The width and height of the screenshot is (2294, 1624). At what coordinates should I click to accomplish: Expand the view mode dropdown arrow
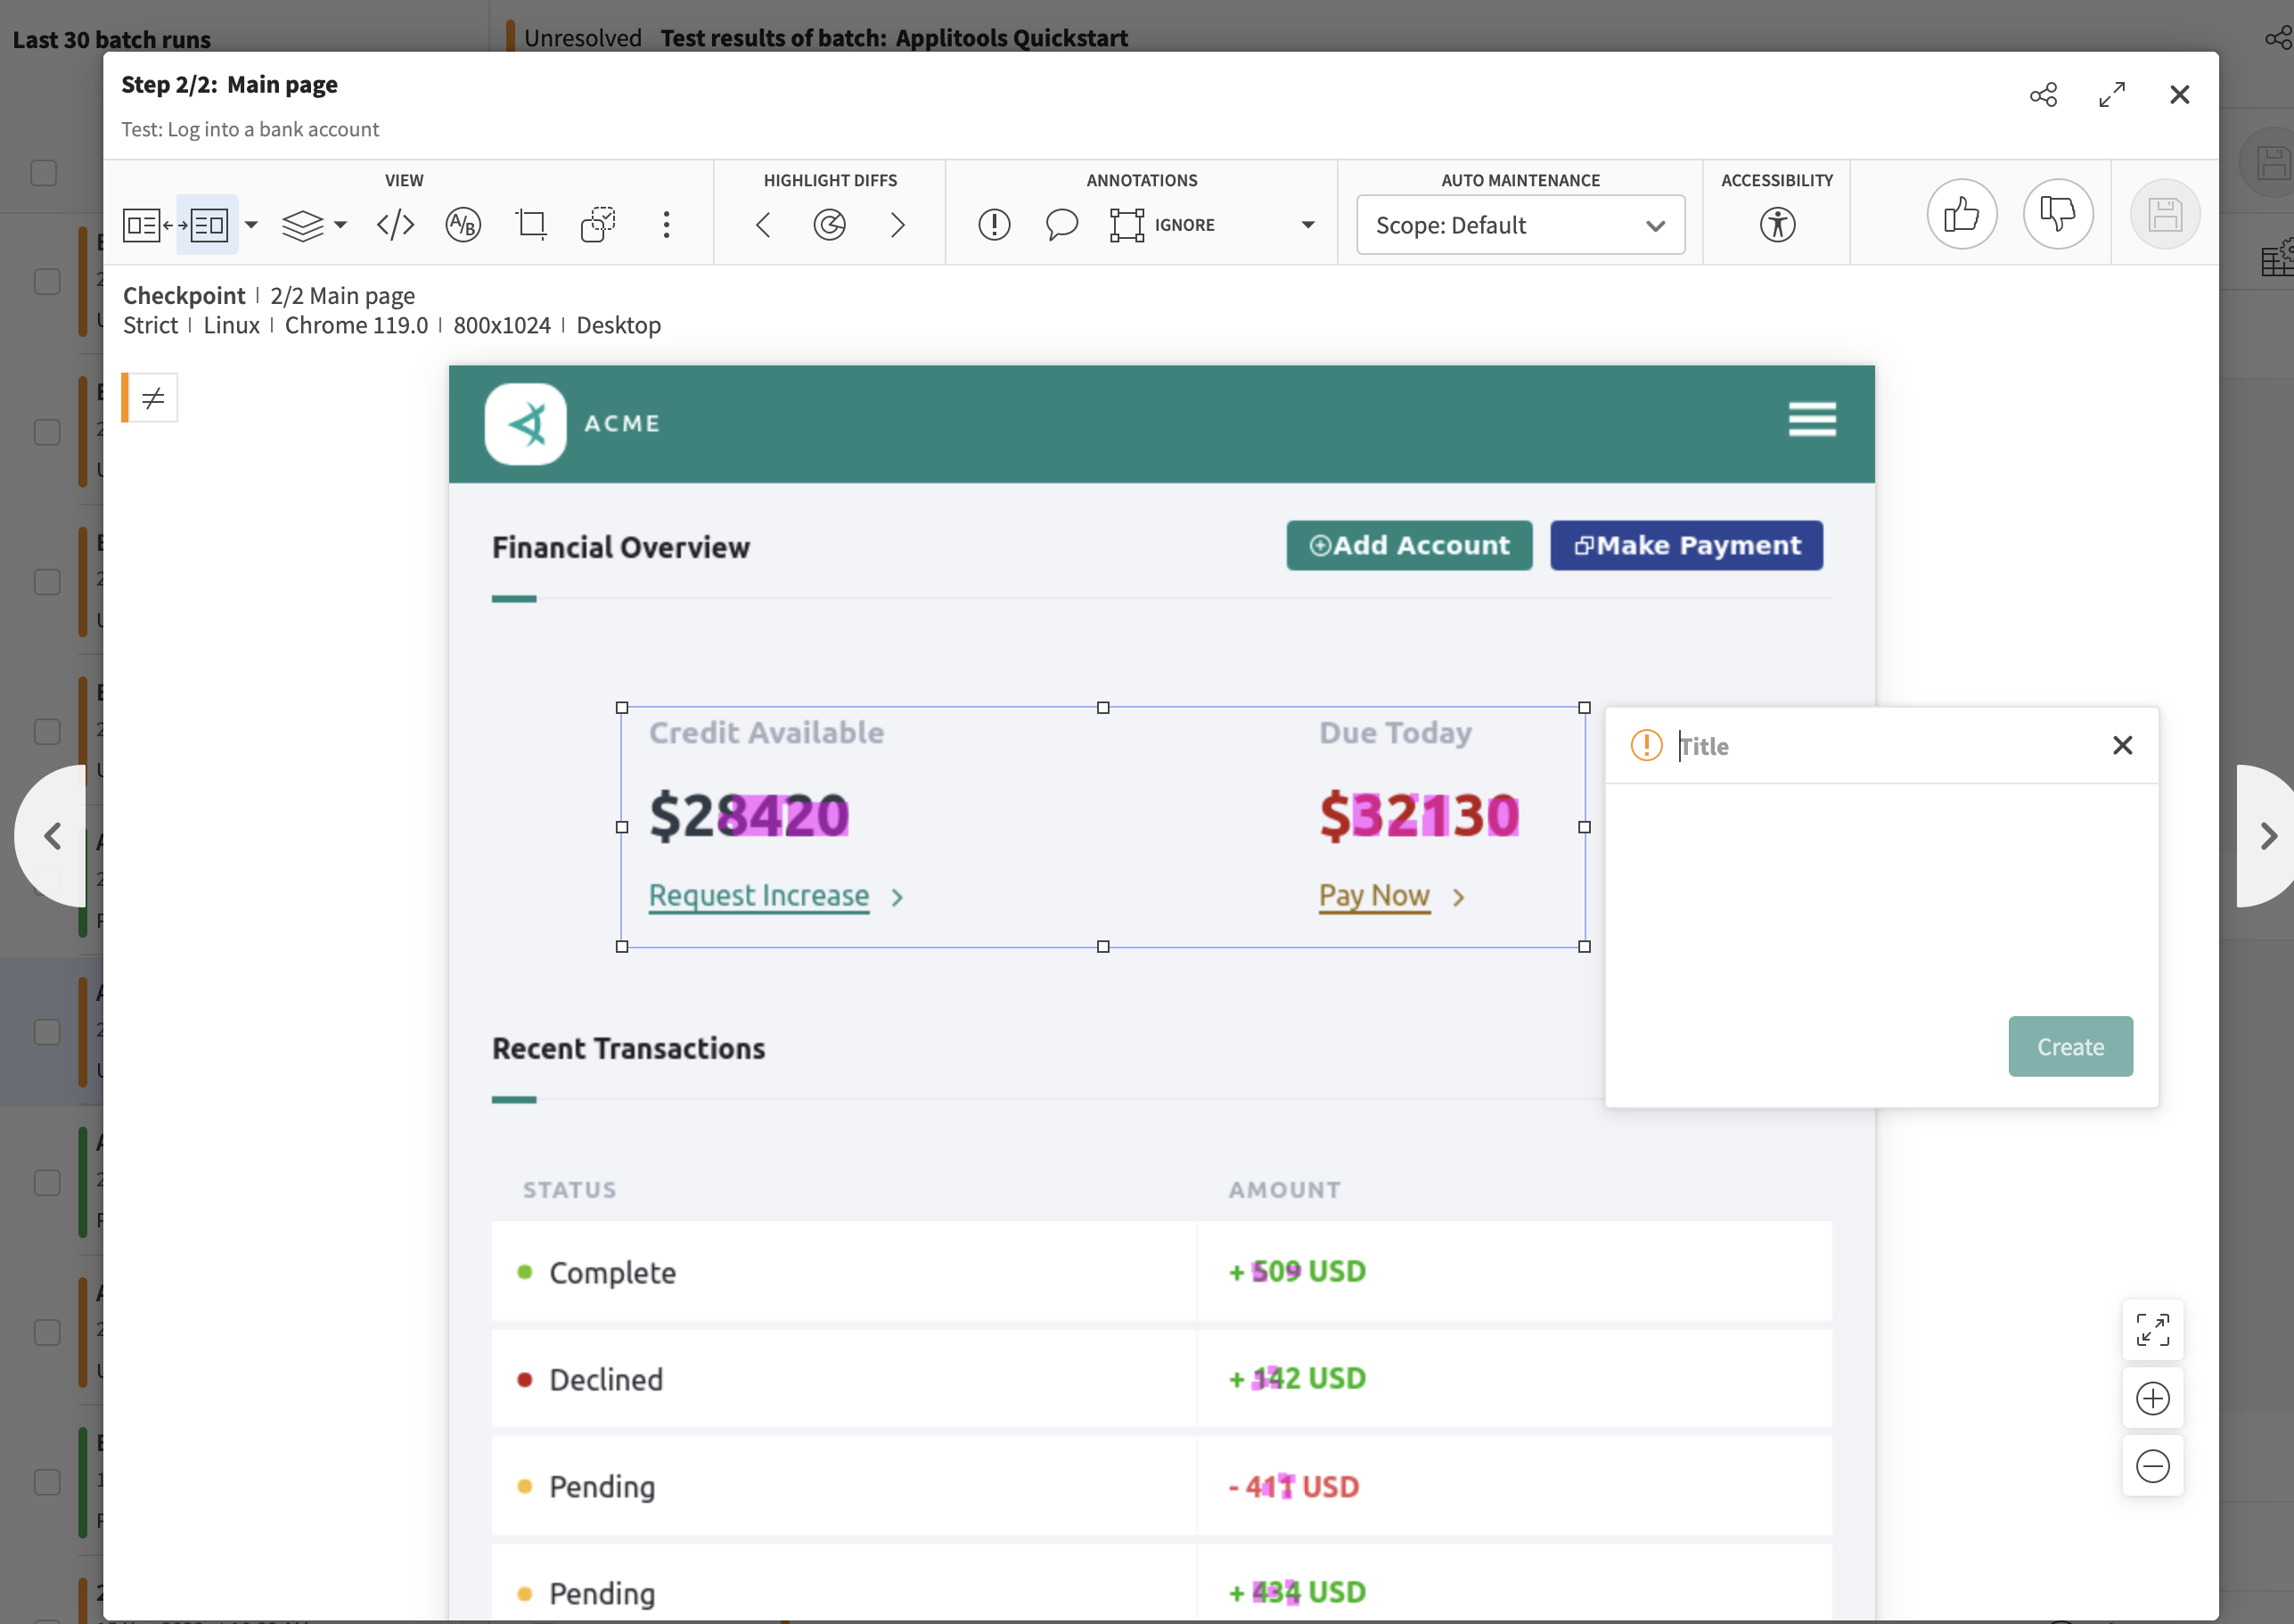[251, 225]
